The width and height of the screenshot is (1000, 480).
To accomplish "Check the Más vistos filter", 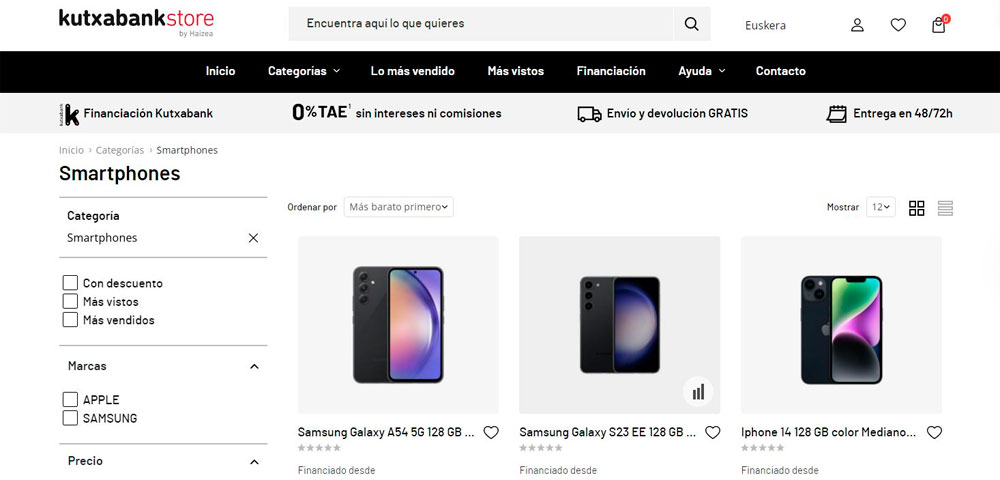I will (70, 301).
